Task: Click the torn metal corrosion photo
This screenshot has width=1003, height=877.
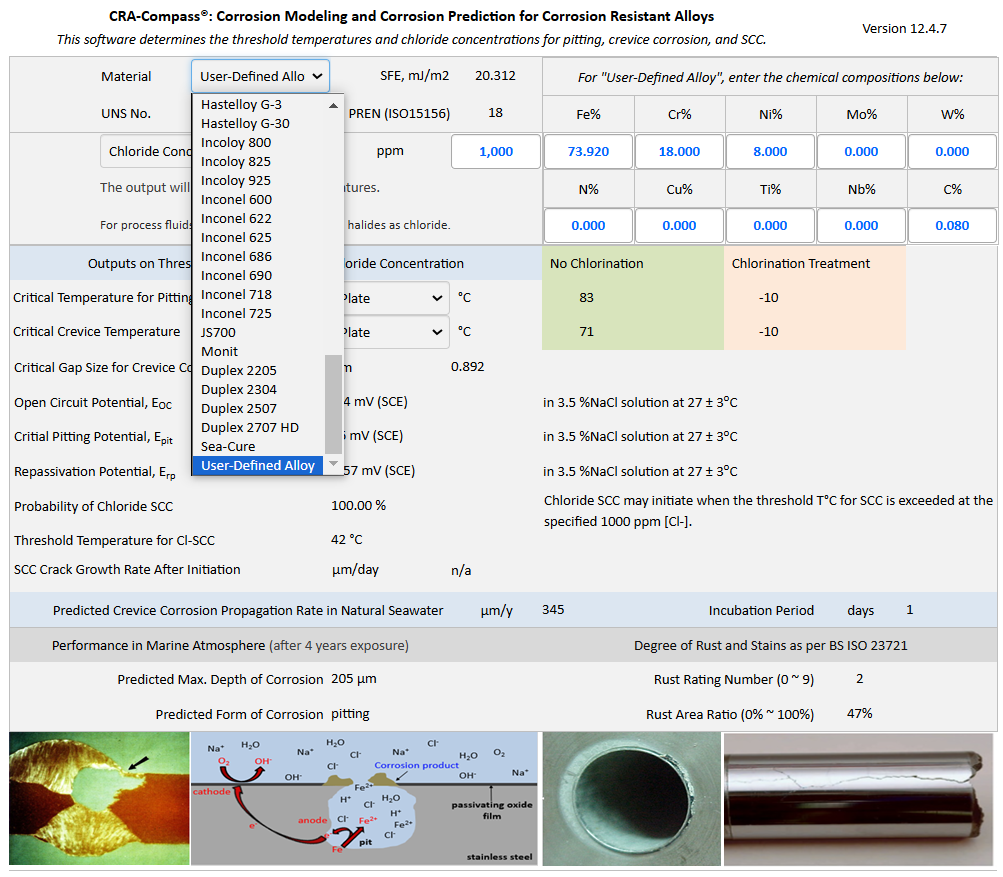Action: coord(99,798)
